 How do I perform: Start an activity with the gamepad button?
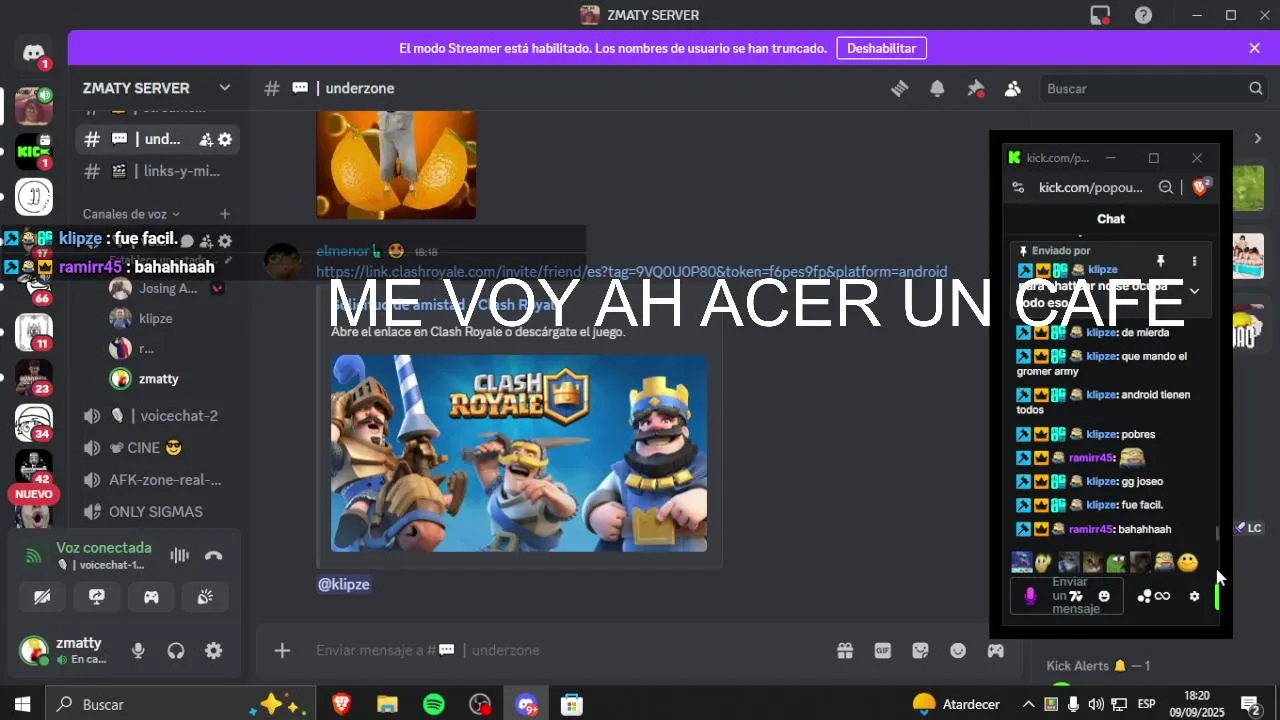[x=151, y=597]
